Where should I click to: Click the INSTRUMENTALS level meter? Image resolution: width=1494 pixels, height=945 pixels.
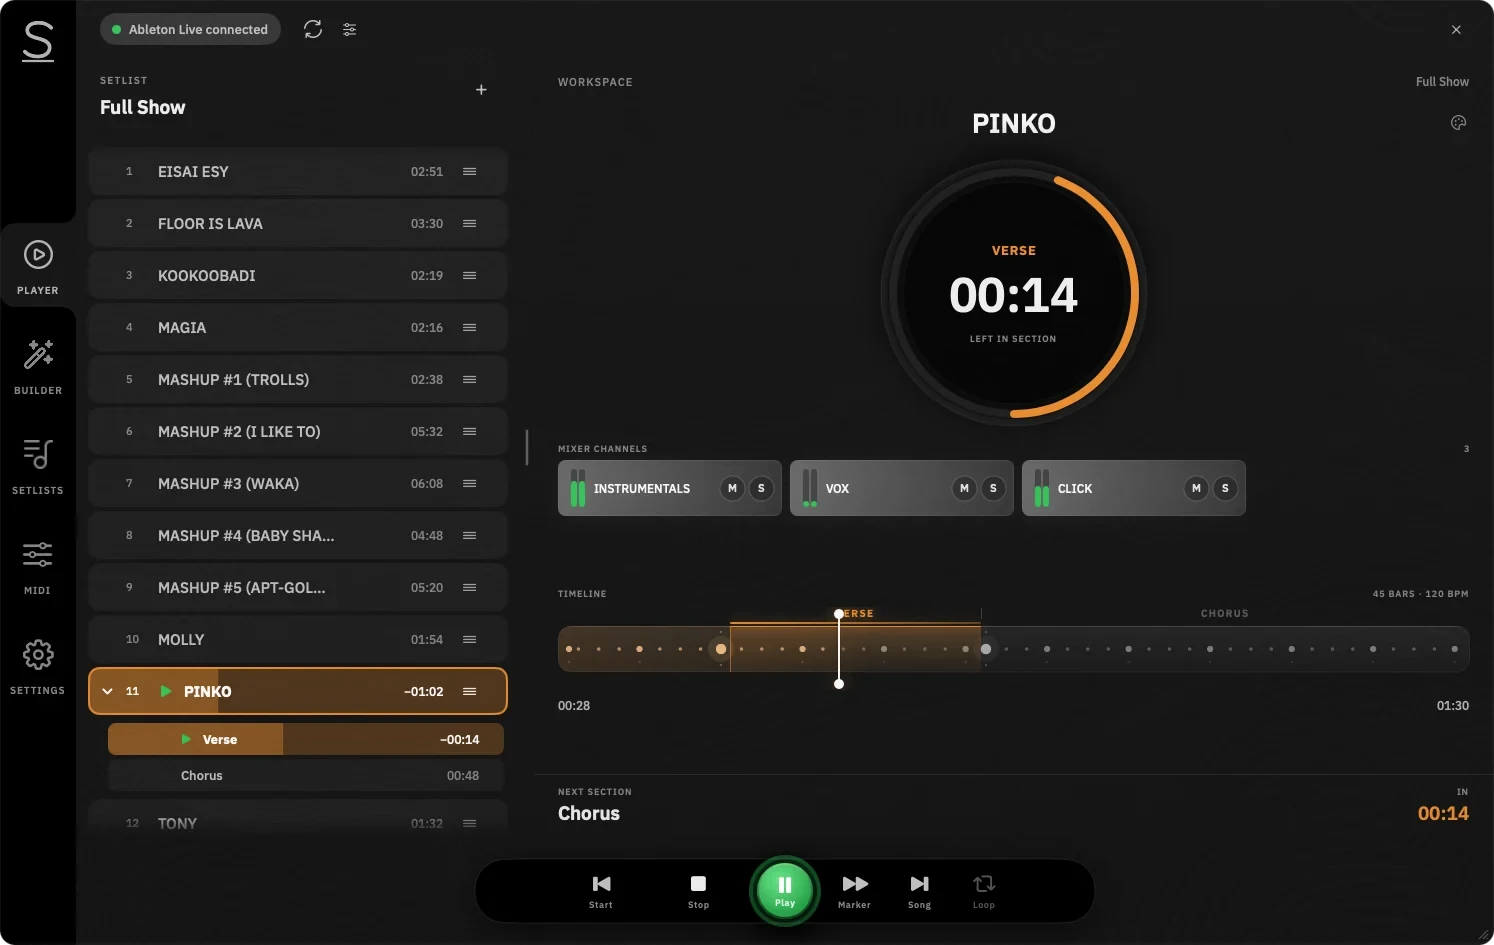pos(577,488)
